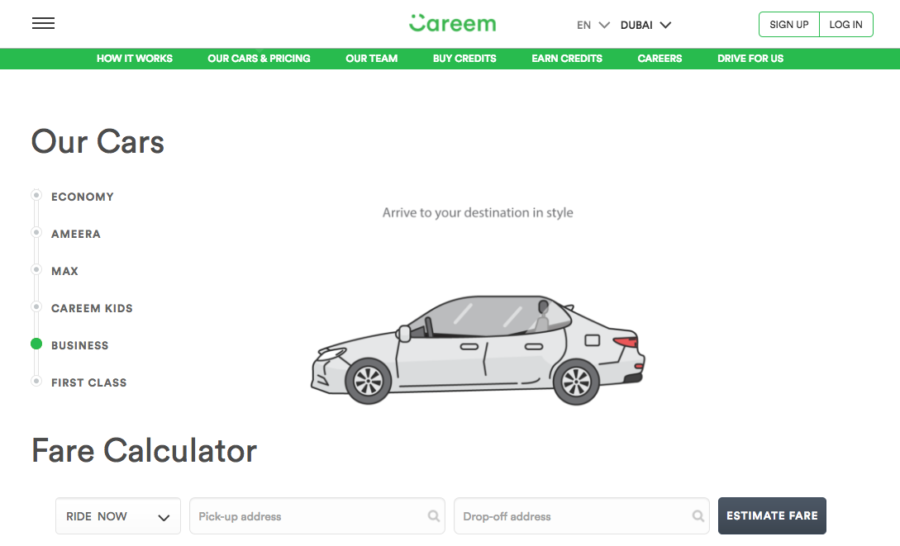Choose the Careem Kids label
900x546 pixels.
[x=92, y=308]
